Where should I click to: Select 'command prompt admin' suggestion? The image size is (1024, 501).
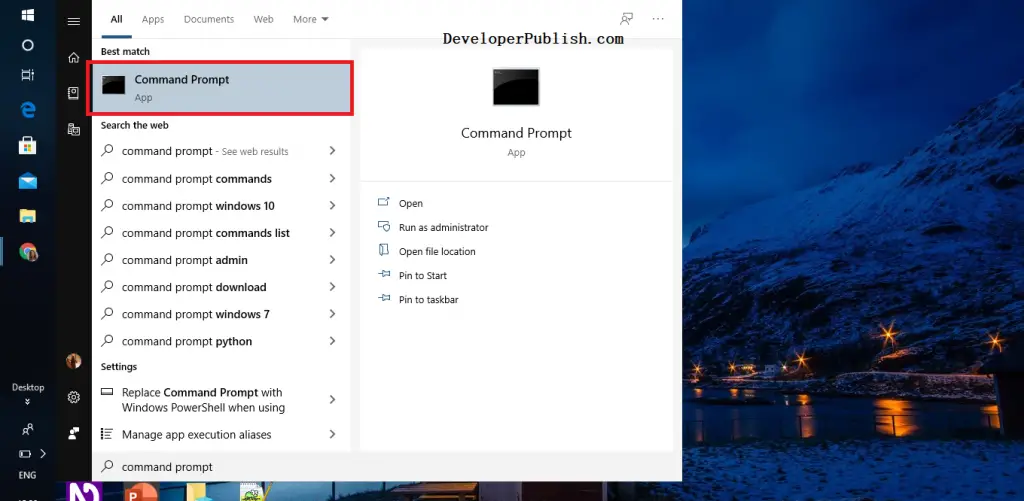coord(220,260)
